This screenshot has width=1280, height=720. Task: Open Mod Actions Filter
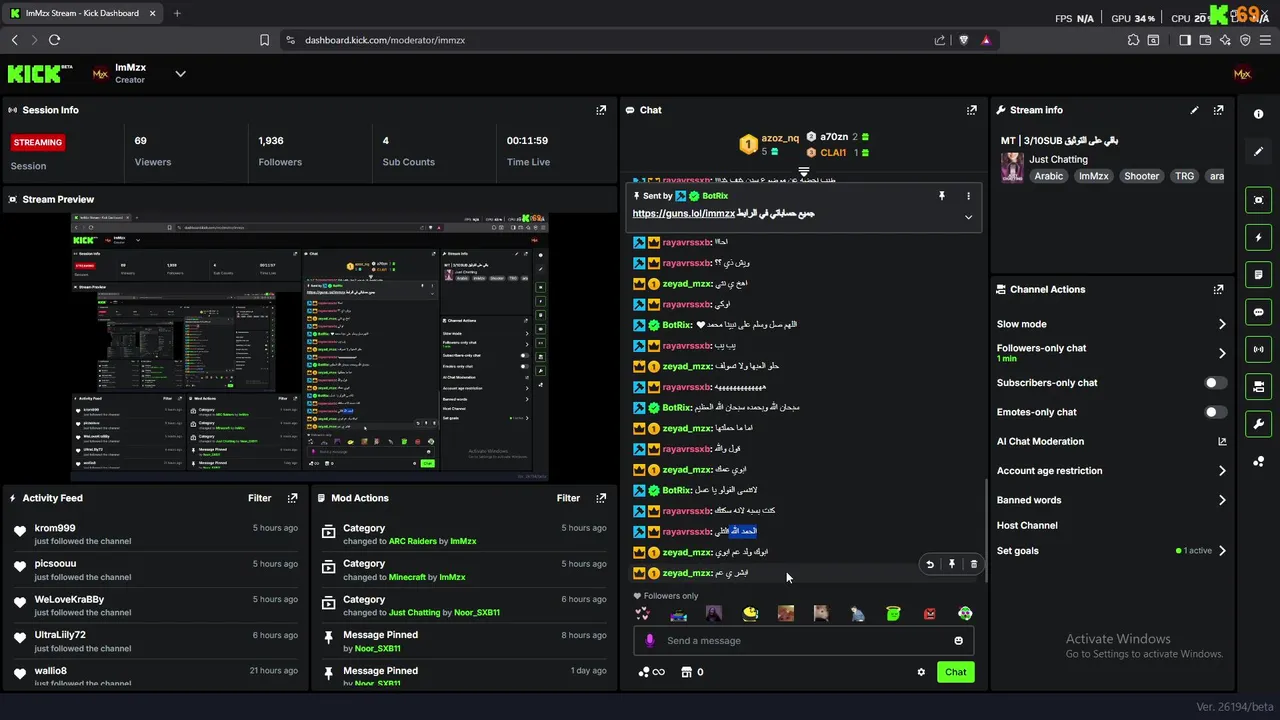[568, 498]
